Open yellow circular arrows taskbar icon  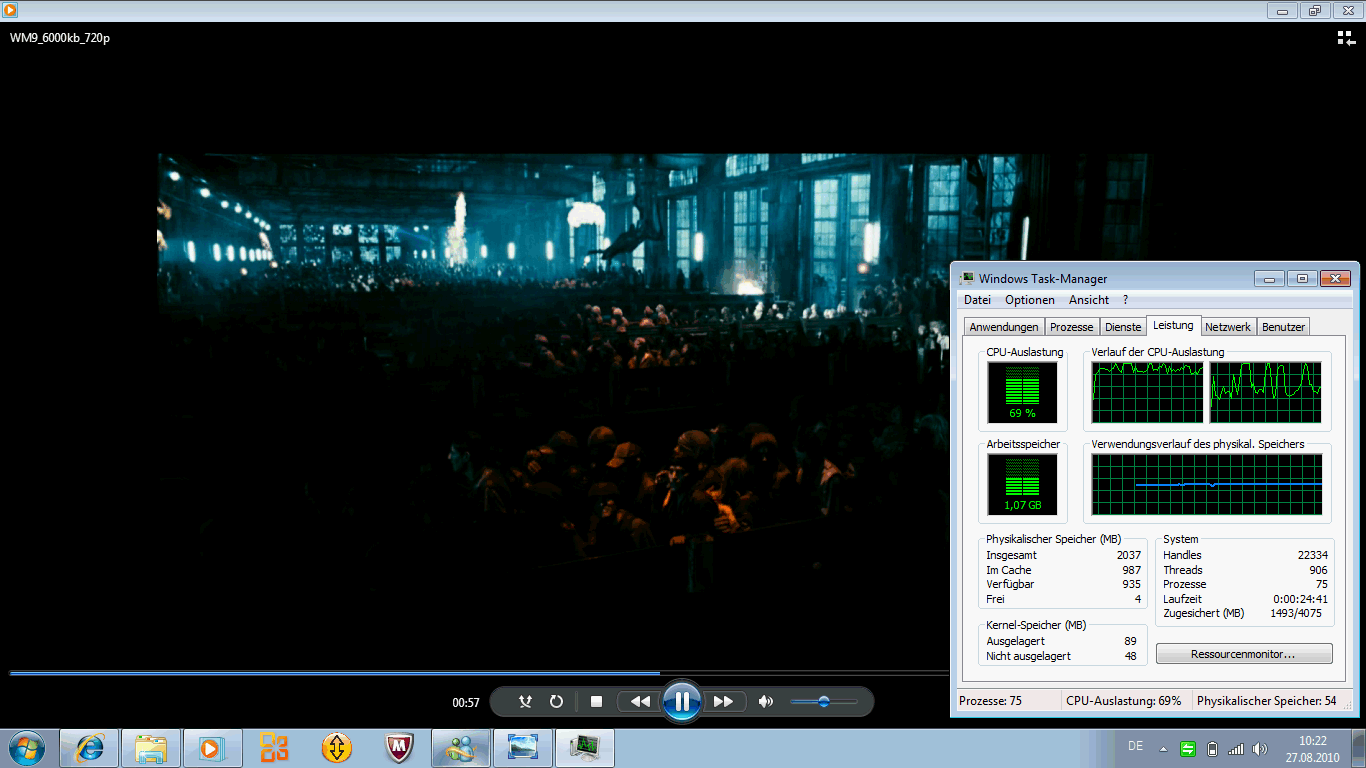tap(337, 748)
